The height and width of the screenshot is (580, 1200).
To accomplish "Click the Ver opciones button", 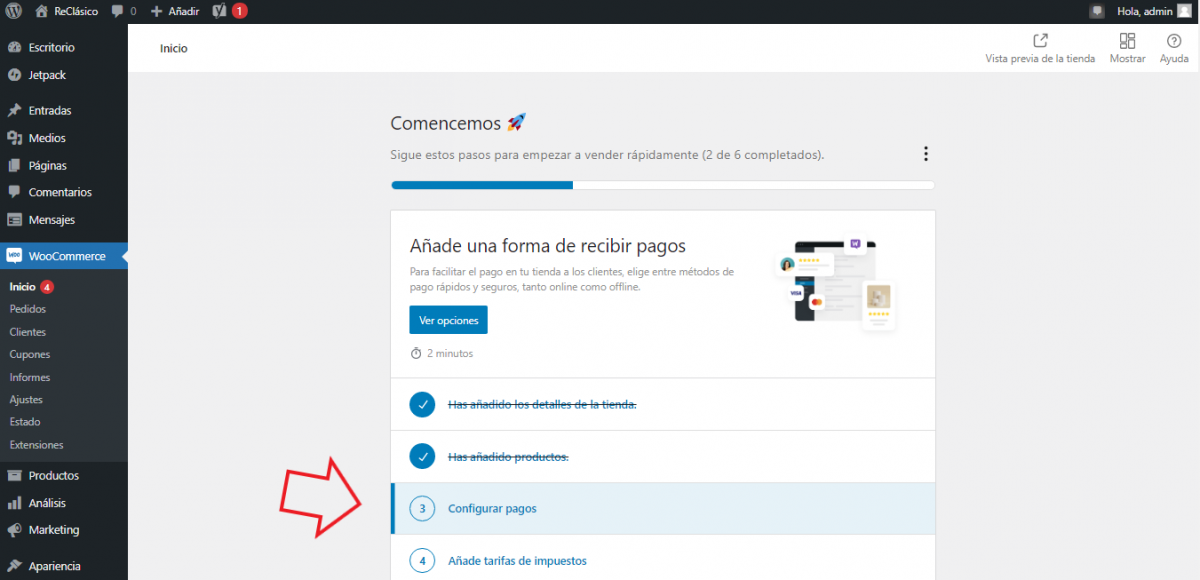I will coord(448,320).
